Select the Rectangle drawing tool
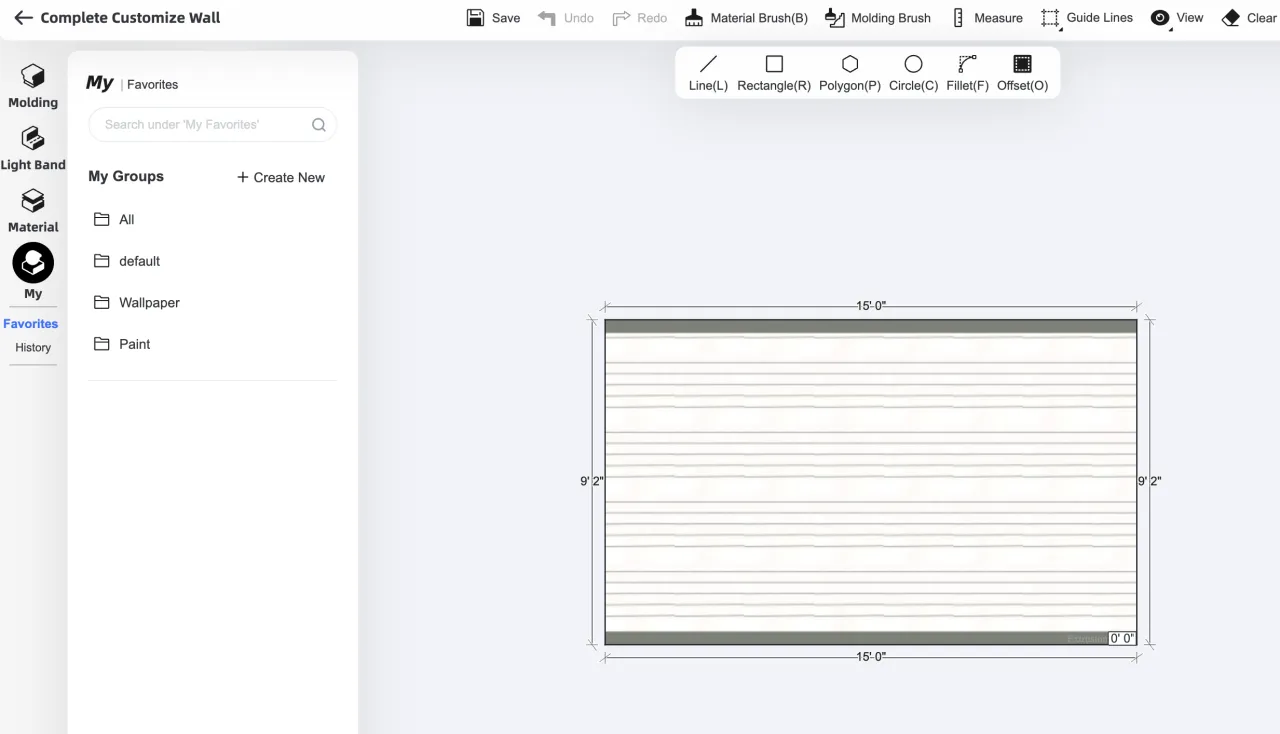 point(773,73)
